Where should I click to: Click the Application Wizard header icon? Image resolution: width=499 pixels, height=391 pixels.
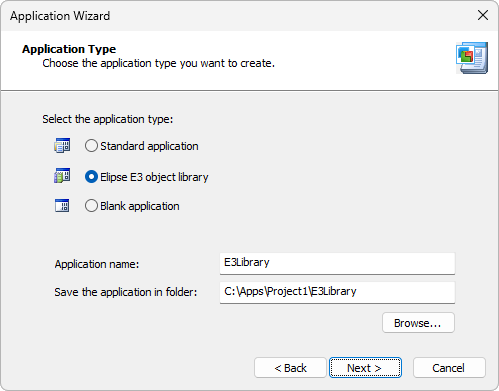472,58
